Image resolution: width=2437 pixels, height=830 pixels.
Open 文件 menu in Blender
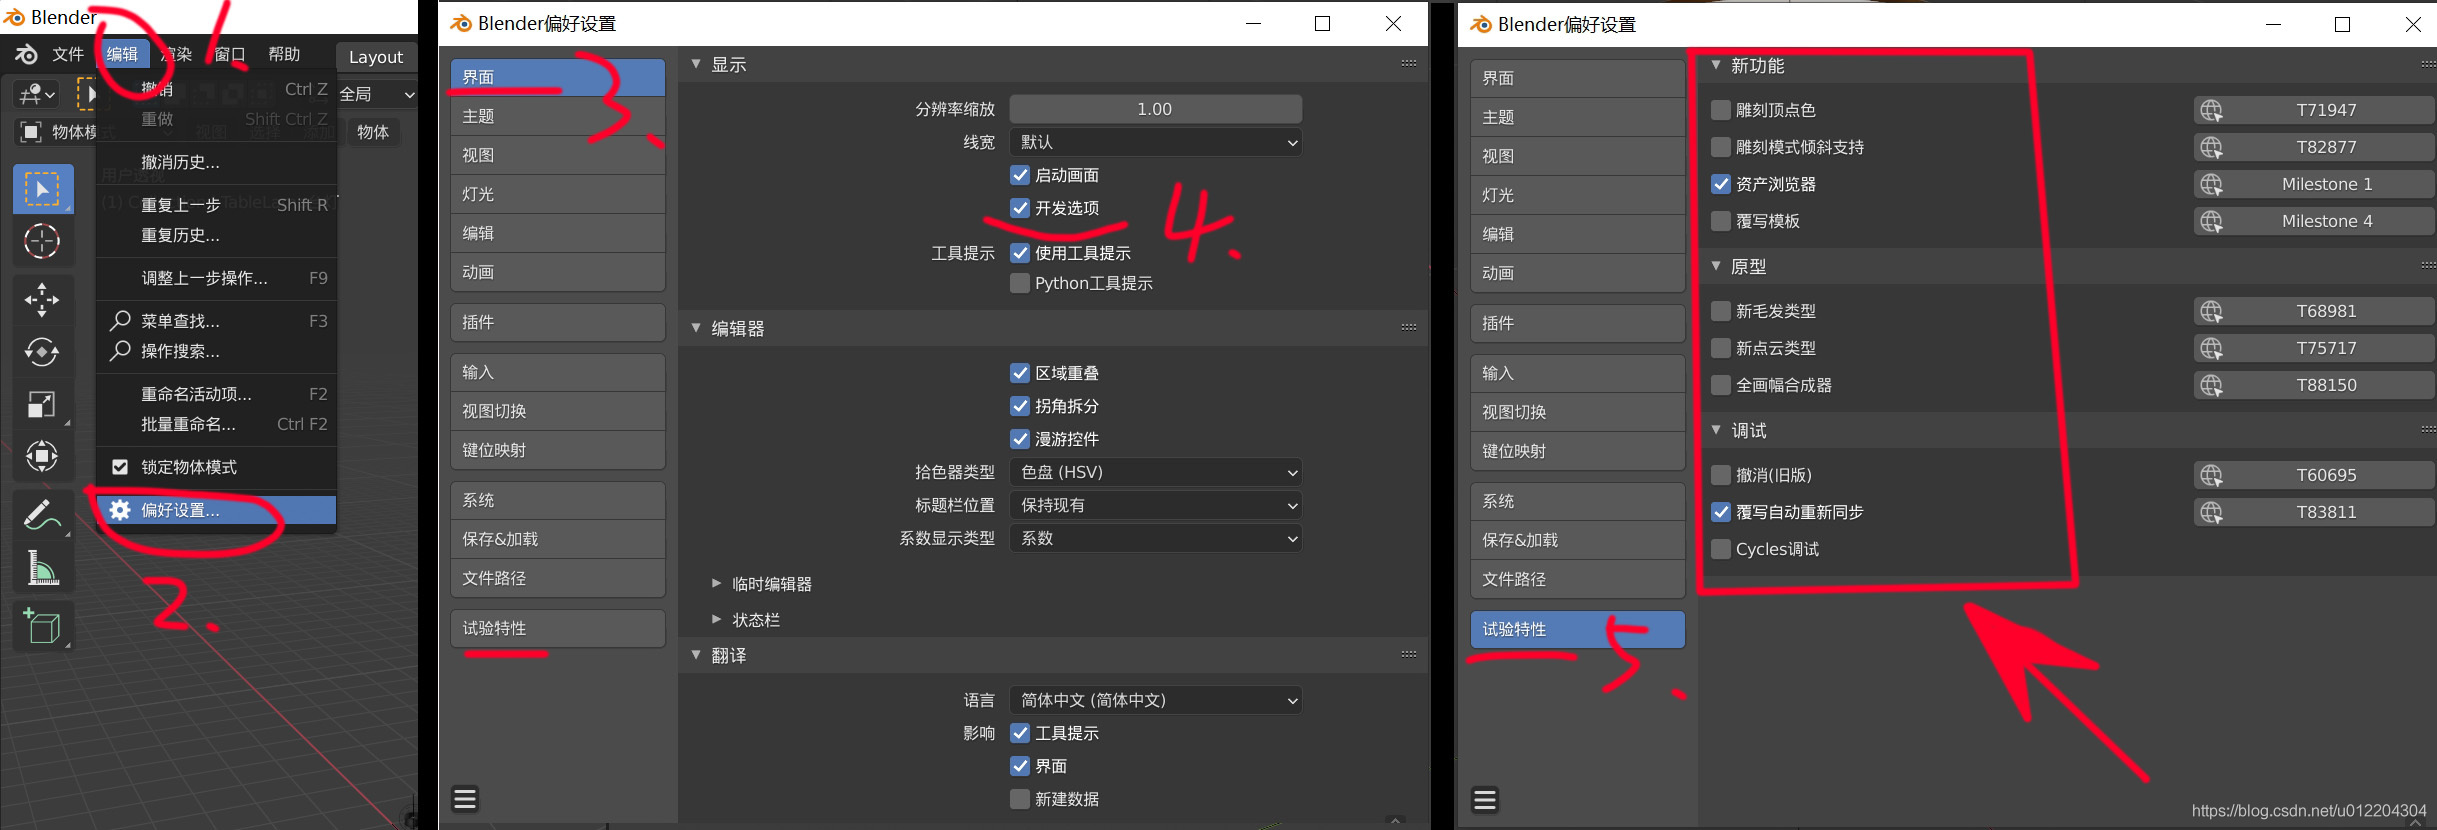tap(68, 54)
